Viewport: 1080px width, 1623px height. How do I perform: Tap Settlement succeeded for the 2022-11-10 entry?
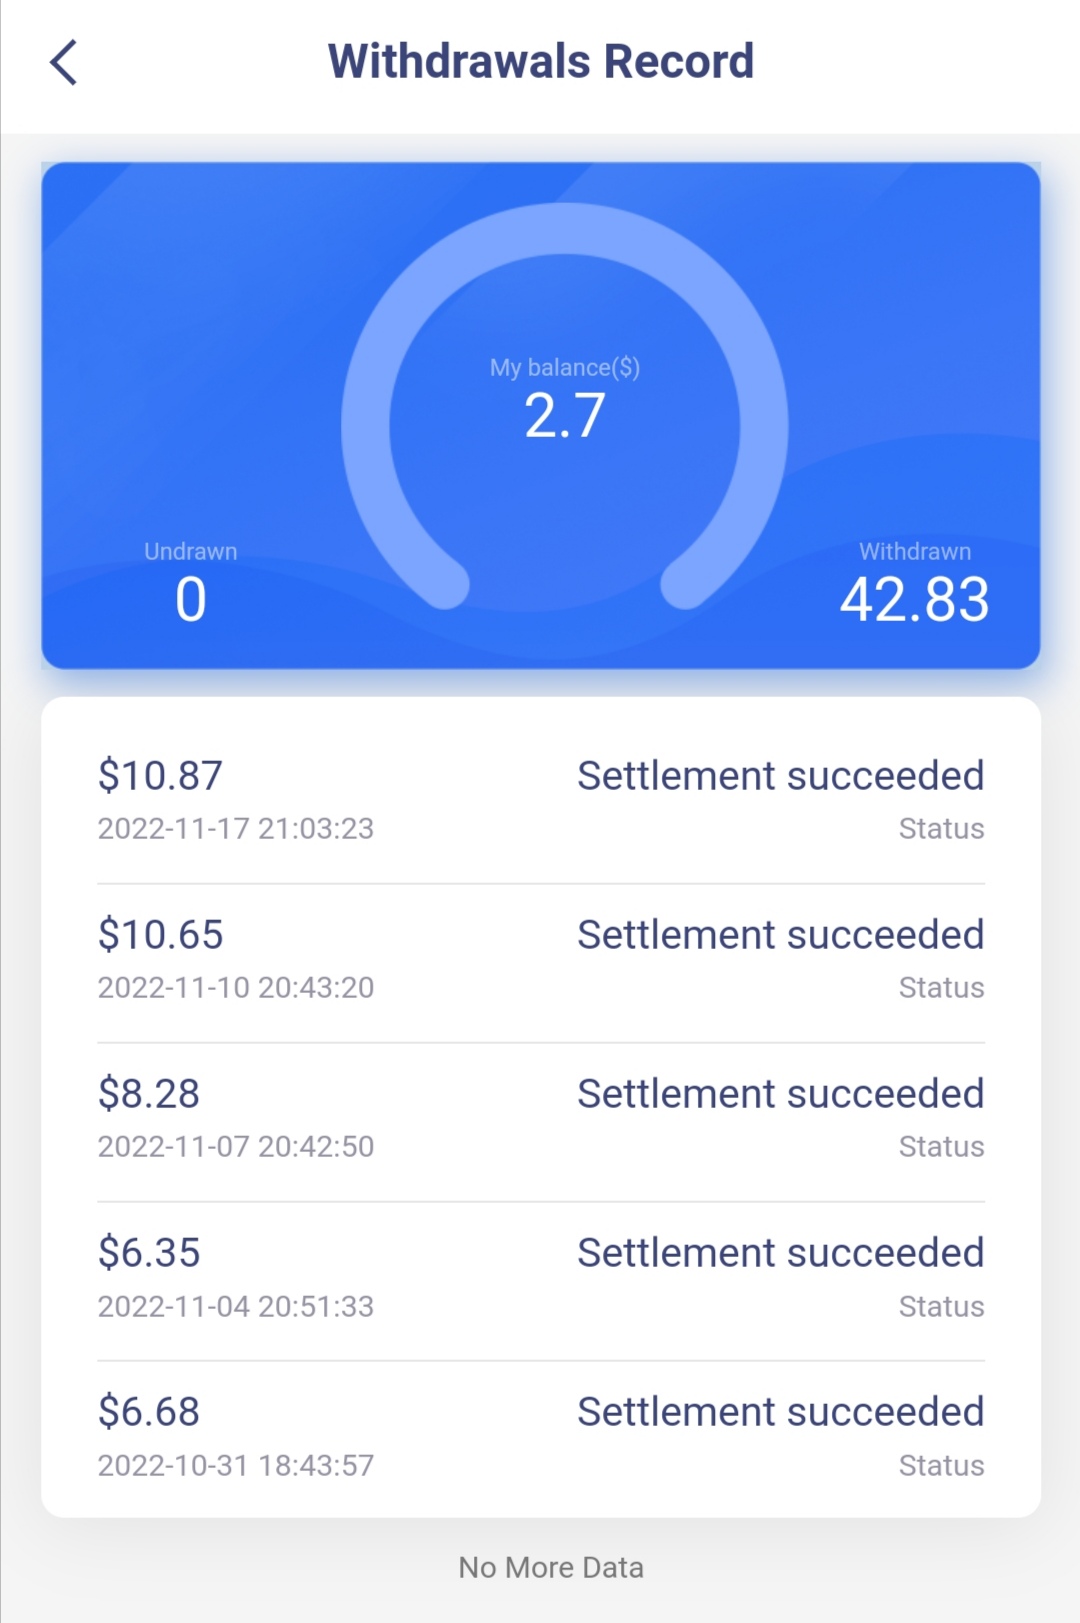(x=781, y=935)
